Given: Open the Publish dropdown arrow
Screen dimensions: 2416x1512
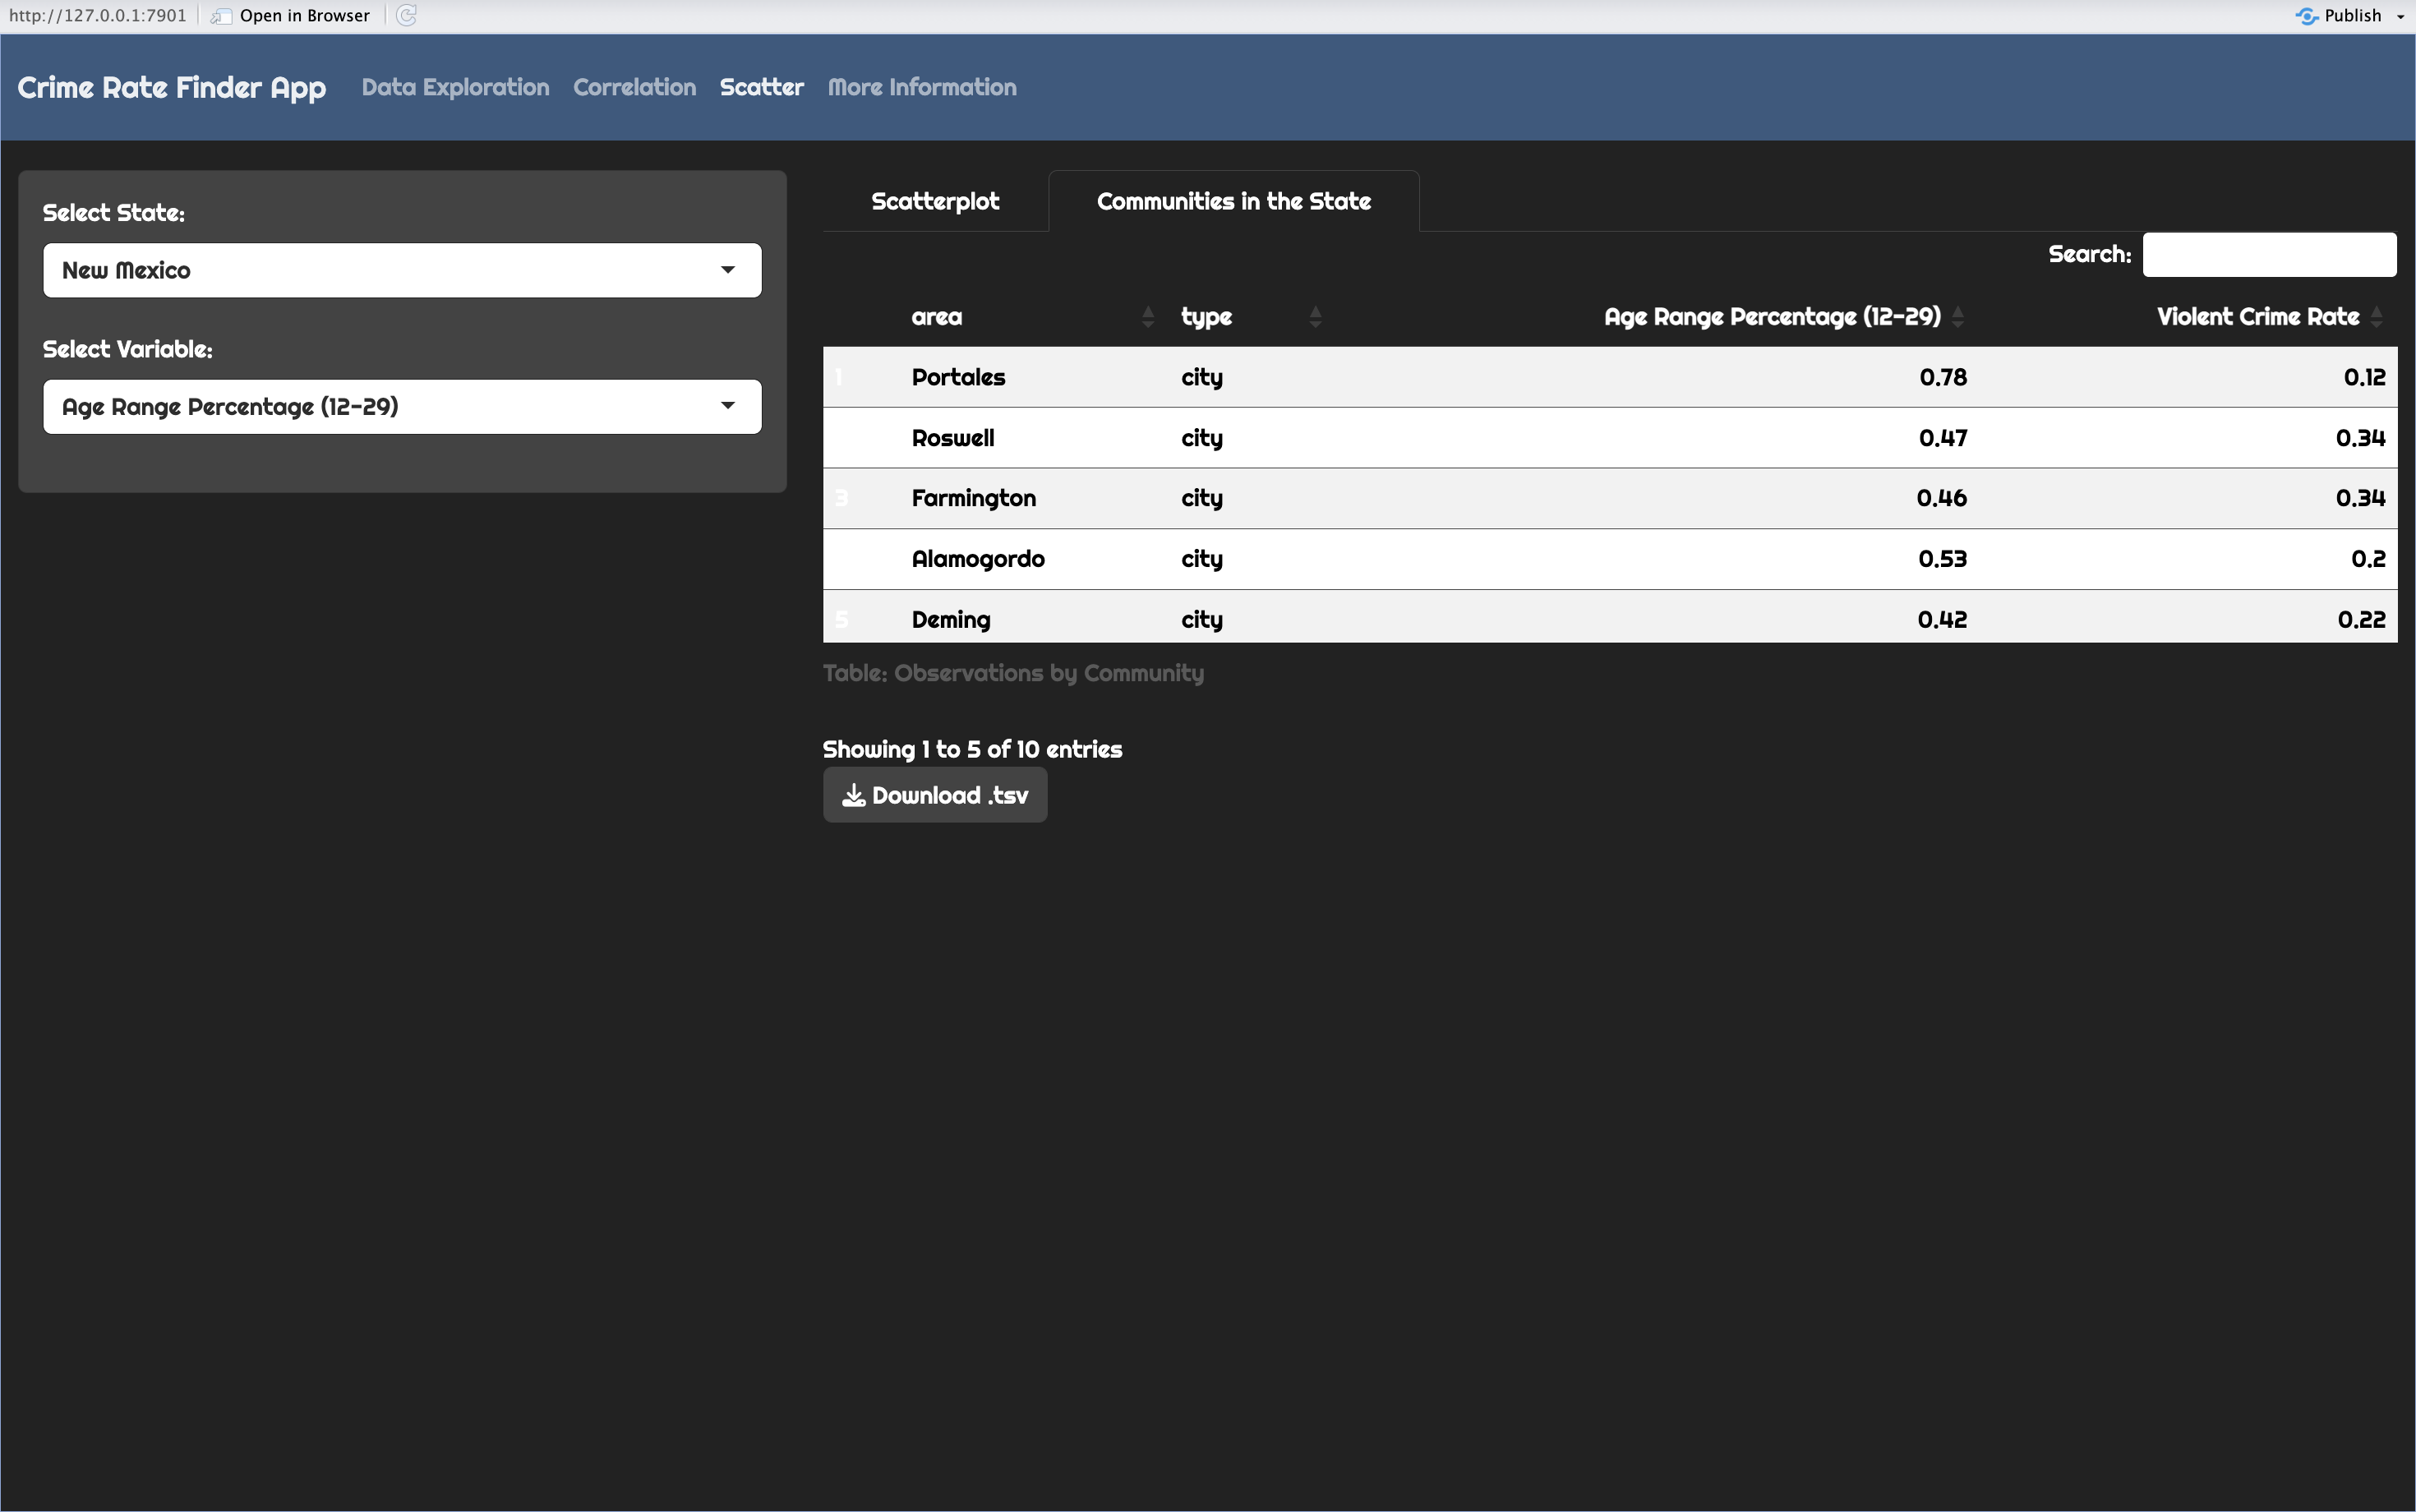Looking at the screenshot, I should [x=2400, y=16].
